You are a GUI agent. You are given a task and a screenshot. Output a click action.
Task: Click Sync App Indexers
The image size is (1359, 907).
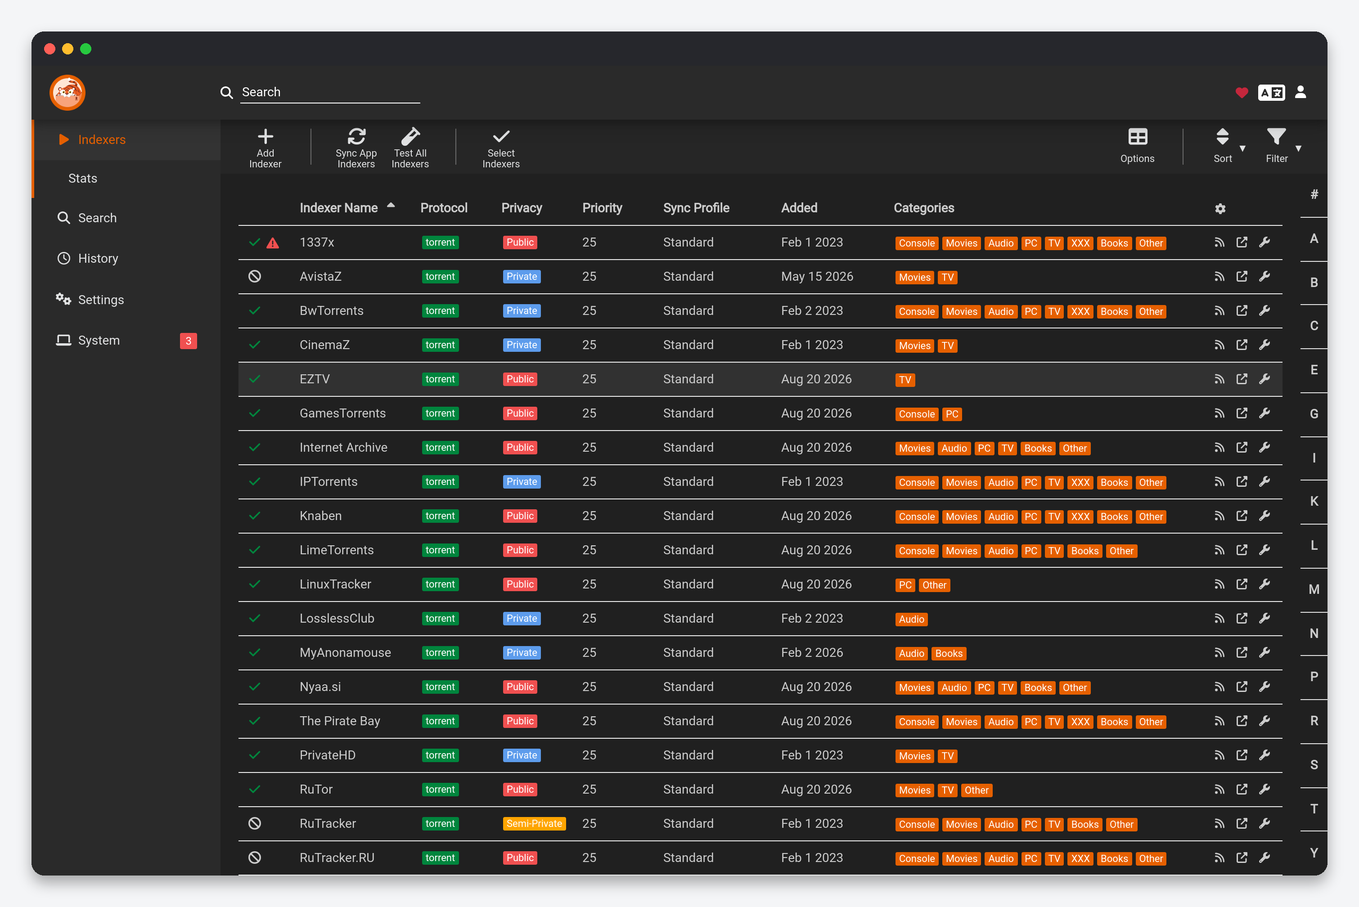[356, 148]
